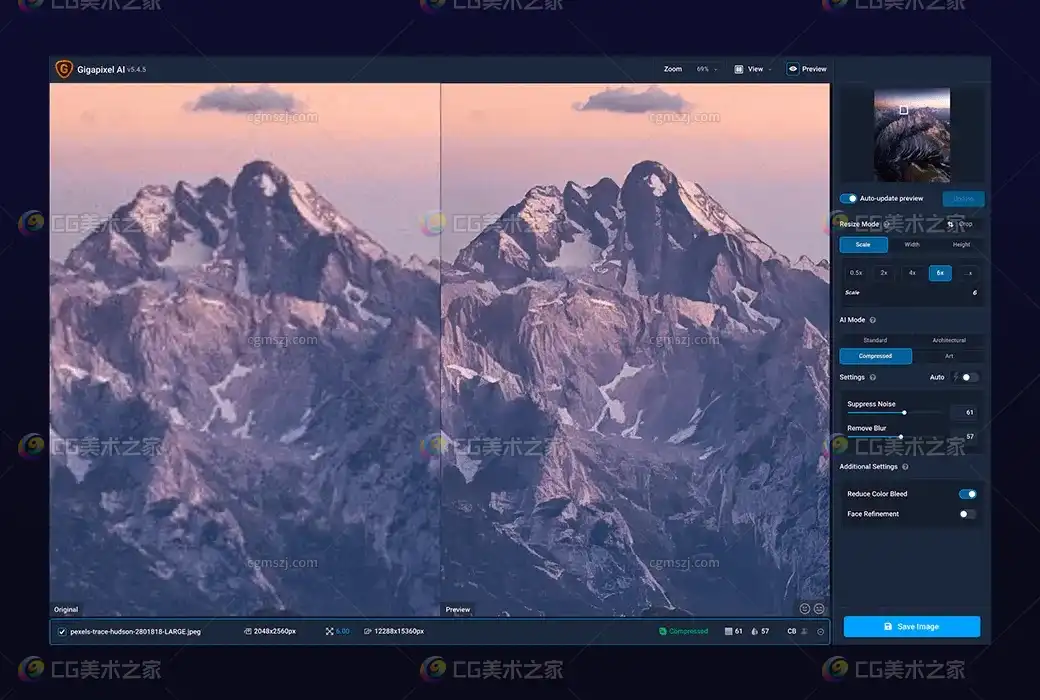Click the help icon beside AI Mode
Image resolution: width=1040 pixels, height=700 pixels.
coord(873,320)
